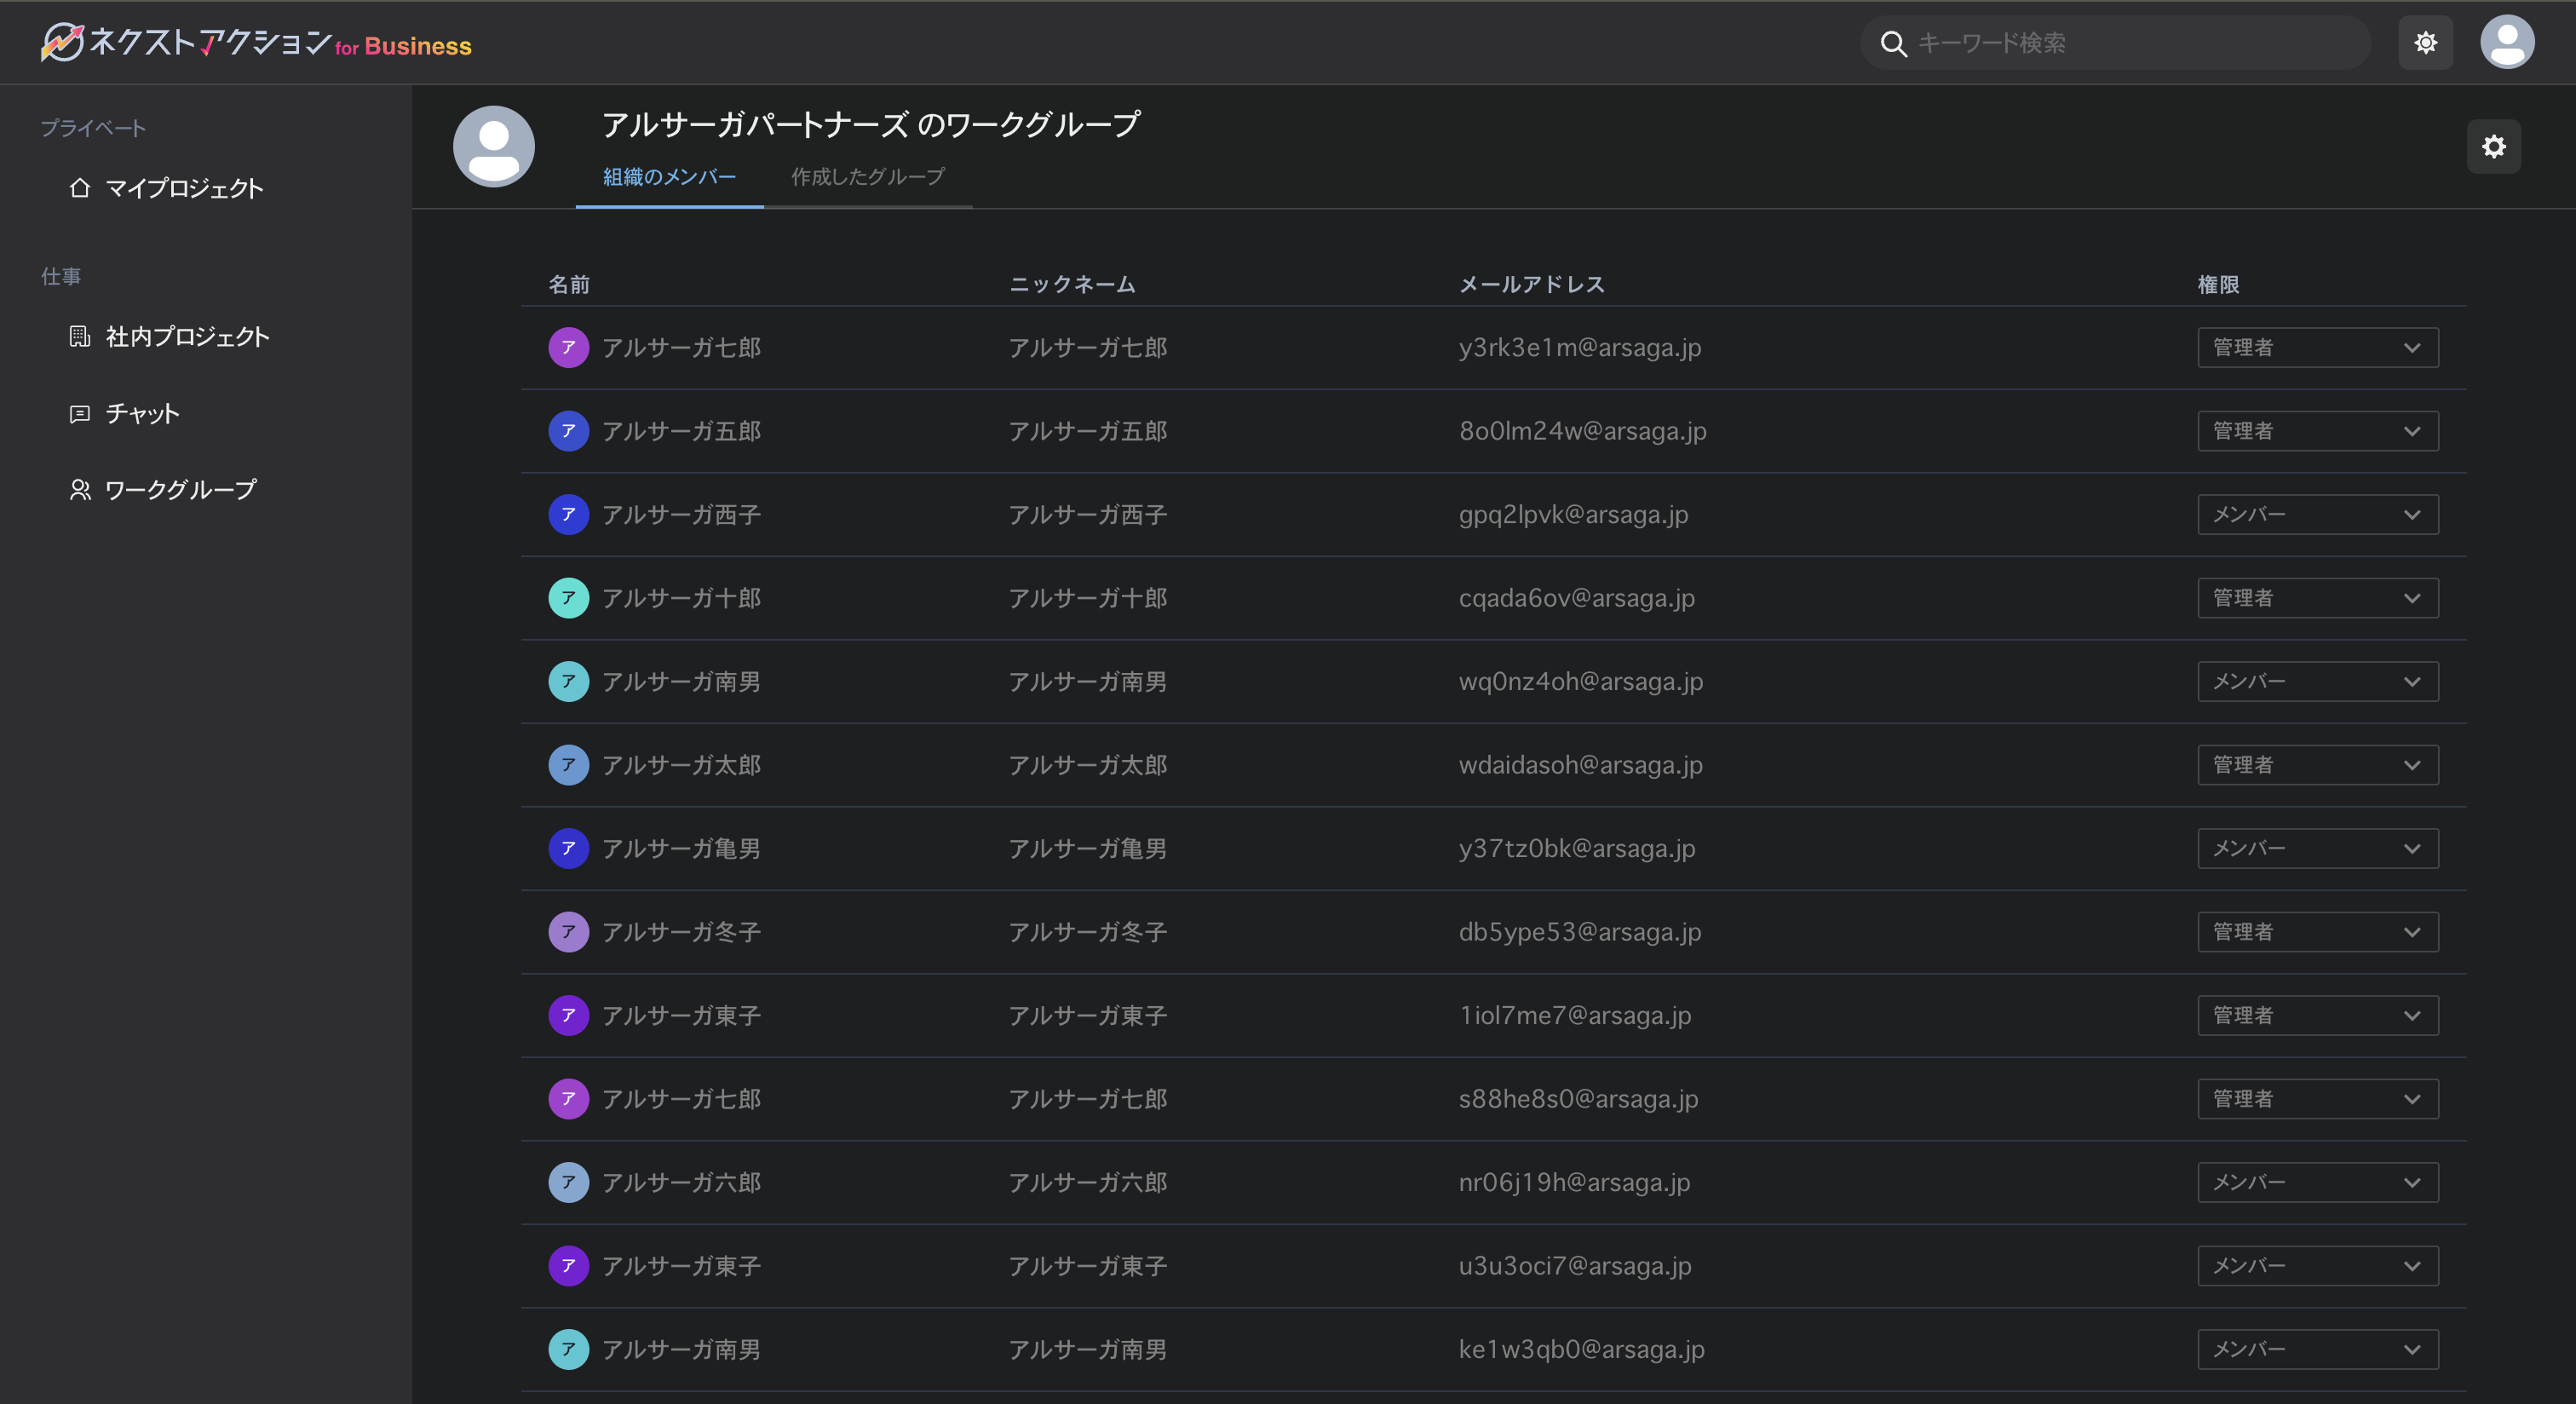Open チャット in sidebar
2576x1404 pixels.
[124, 413]
